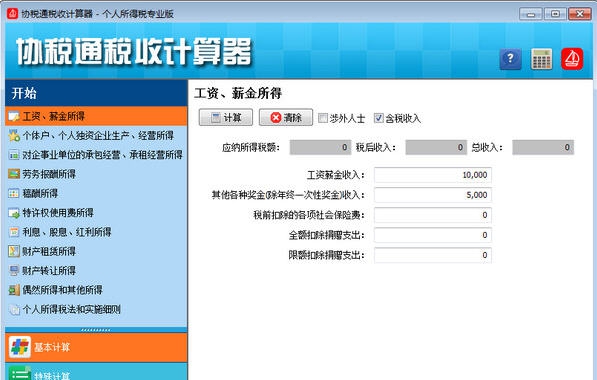Select 利息、股息、红利所得 entry
The image size is (597, 380).
click(96, 232)
